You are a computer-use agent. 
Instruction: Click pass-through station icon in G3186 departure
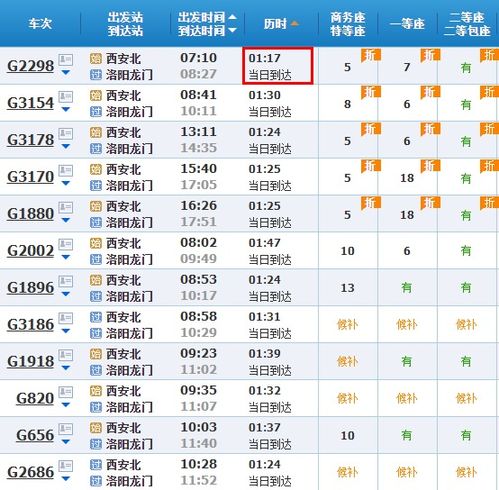tap(96, 317)
